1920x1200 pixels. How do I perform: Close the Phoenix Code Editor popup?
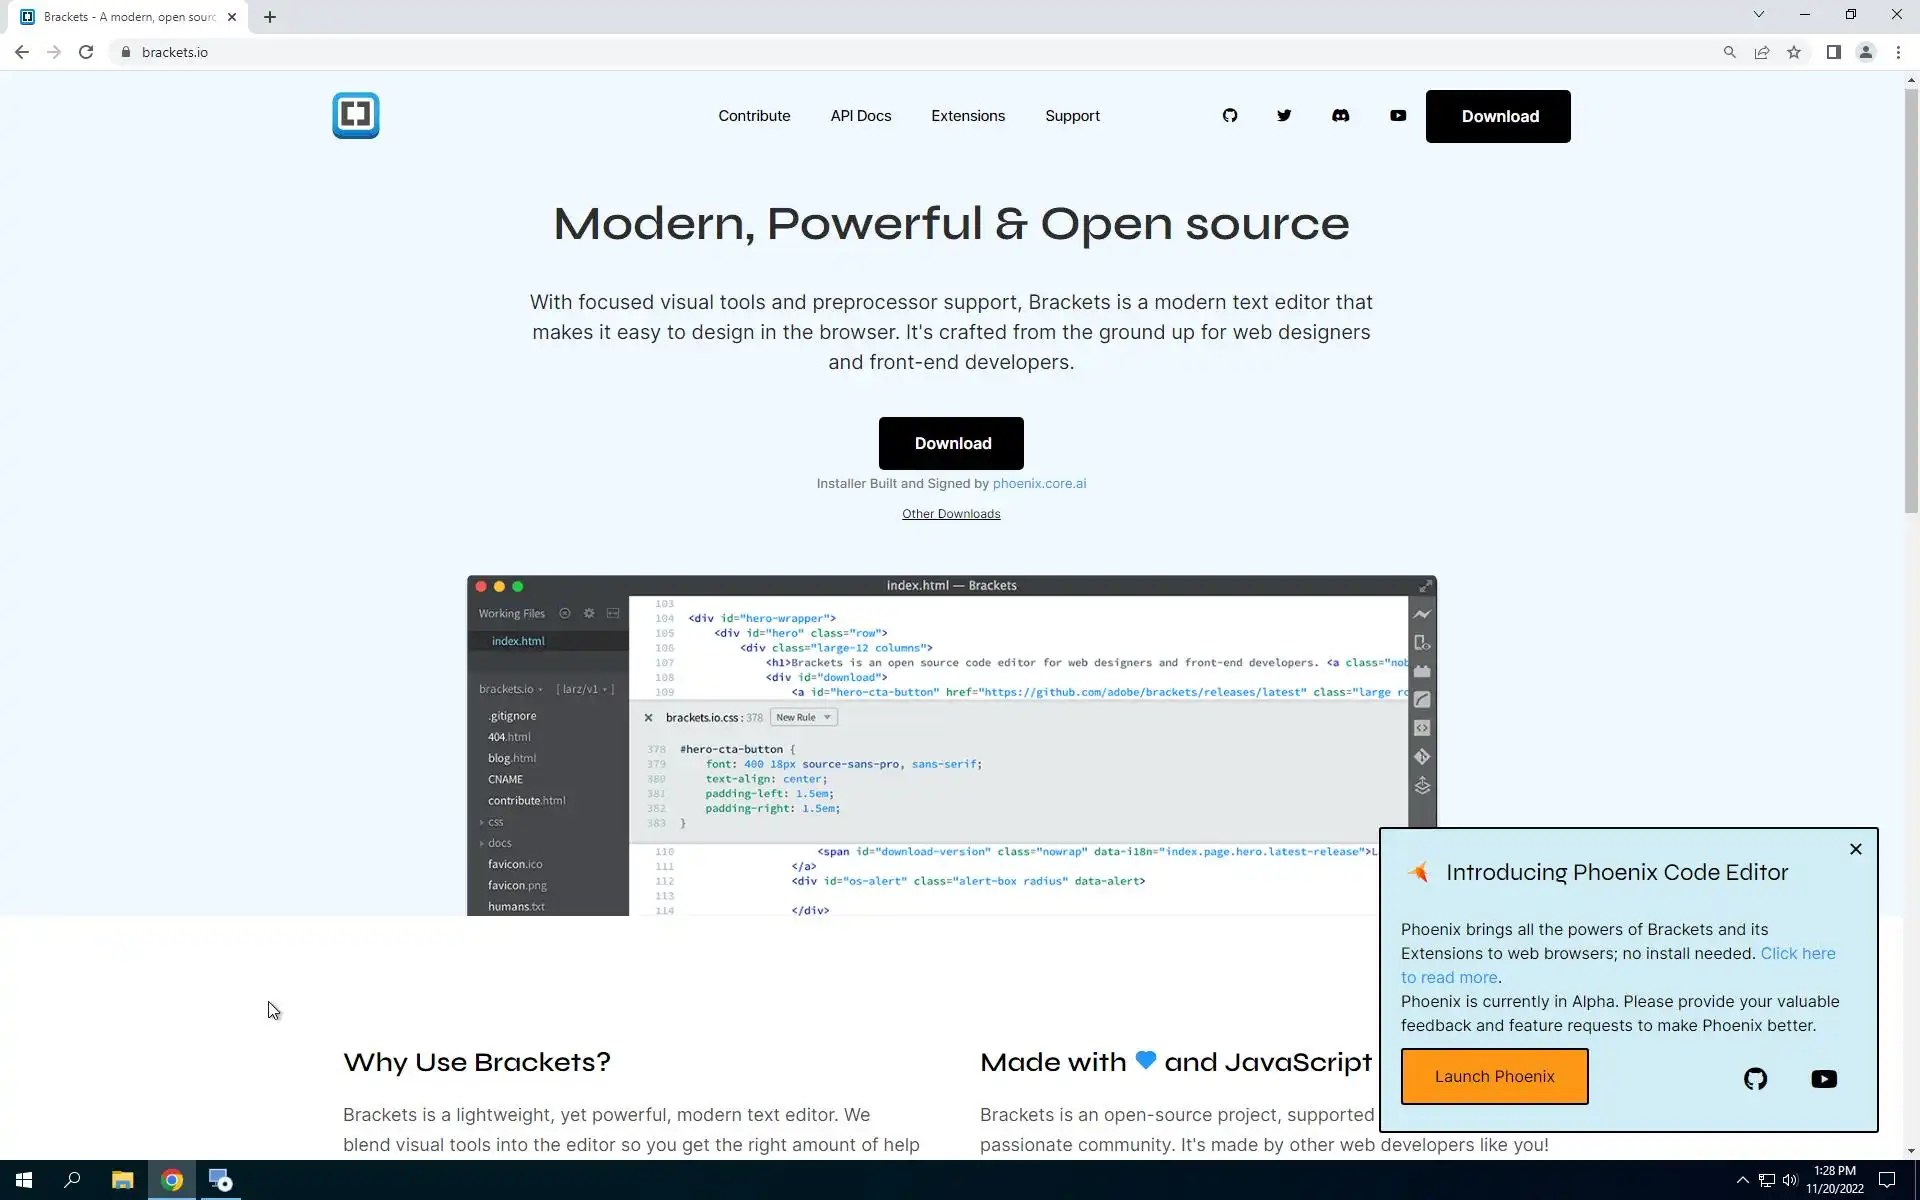1855,849
